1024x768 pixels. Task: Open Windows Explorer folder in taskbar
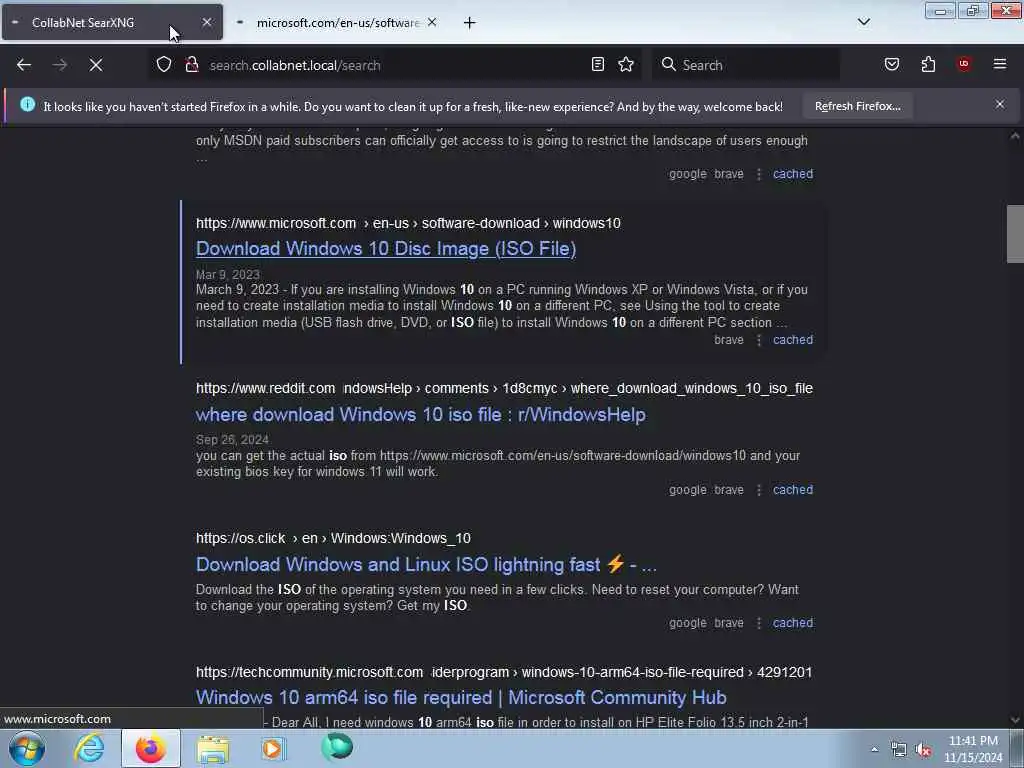(213, 748)
